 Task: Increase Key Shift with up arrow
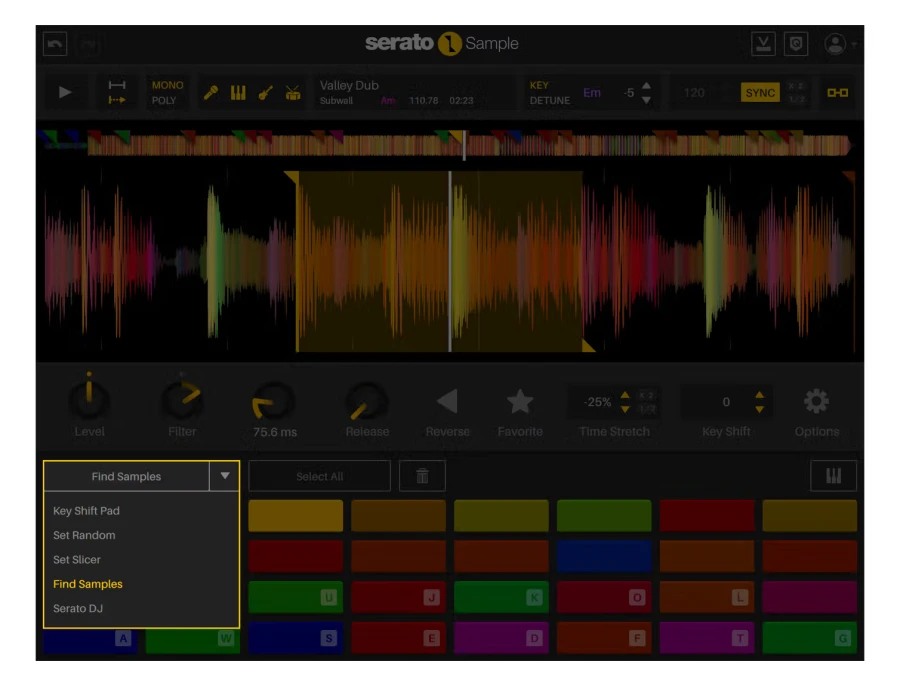pyautogui.click(x=759, y=395)
